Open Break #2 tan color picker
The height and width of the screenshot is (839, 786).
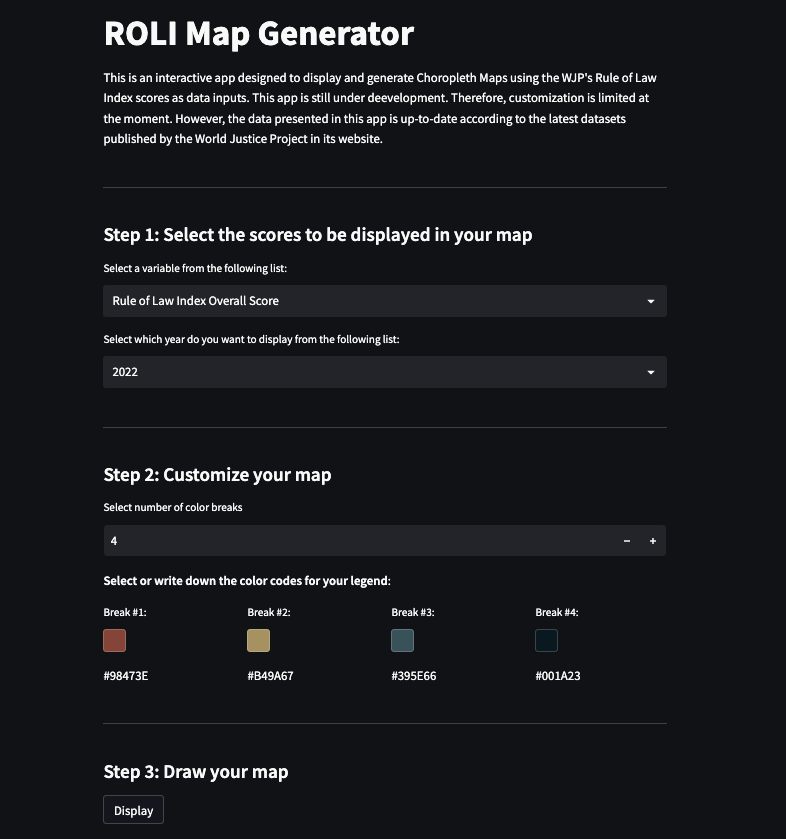click(258, 640)
